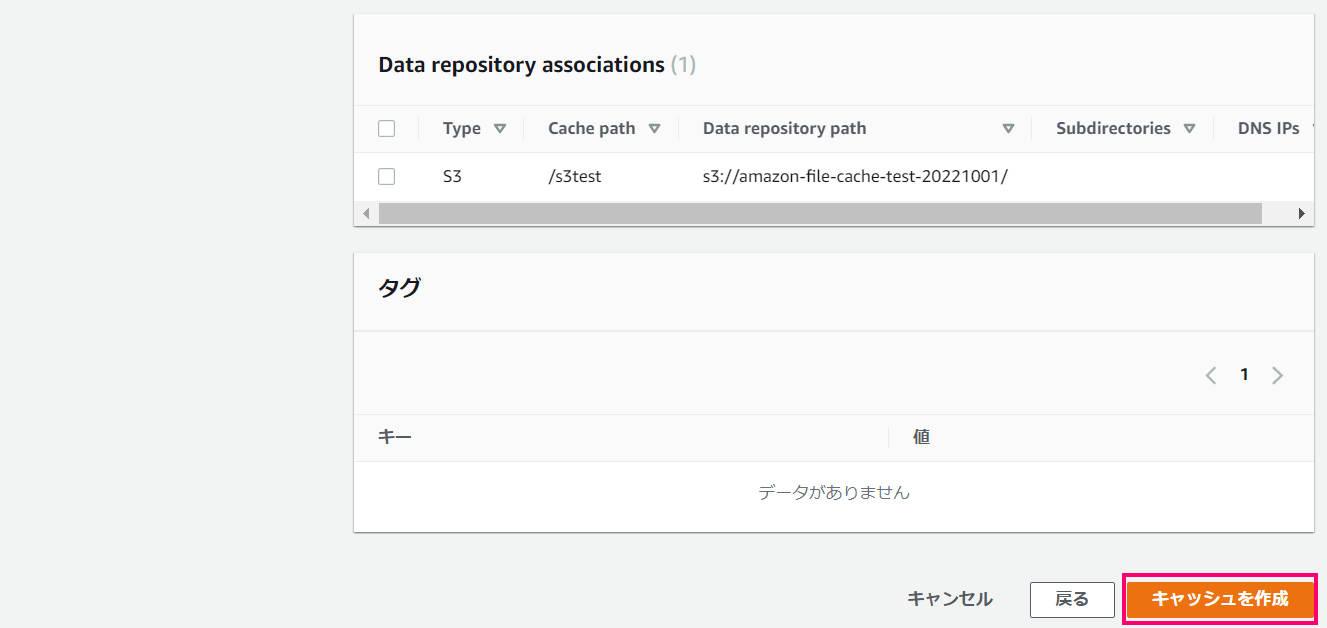Click horizontal scrollbar right arrow
The width and height of the screenshot is (1327, 628).
pos(1302,213)
